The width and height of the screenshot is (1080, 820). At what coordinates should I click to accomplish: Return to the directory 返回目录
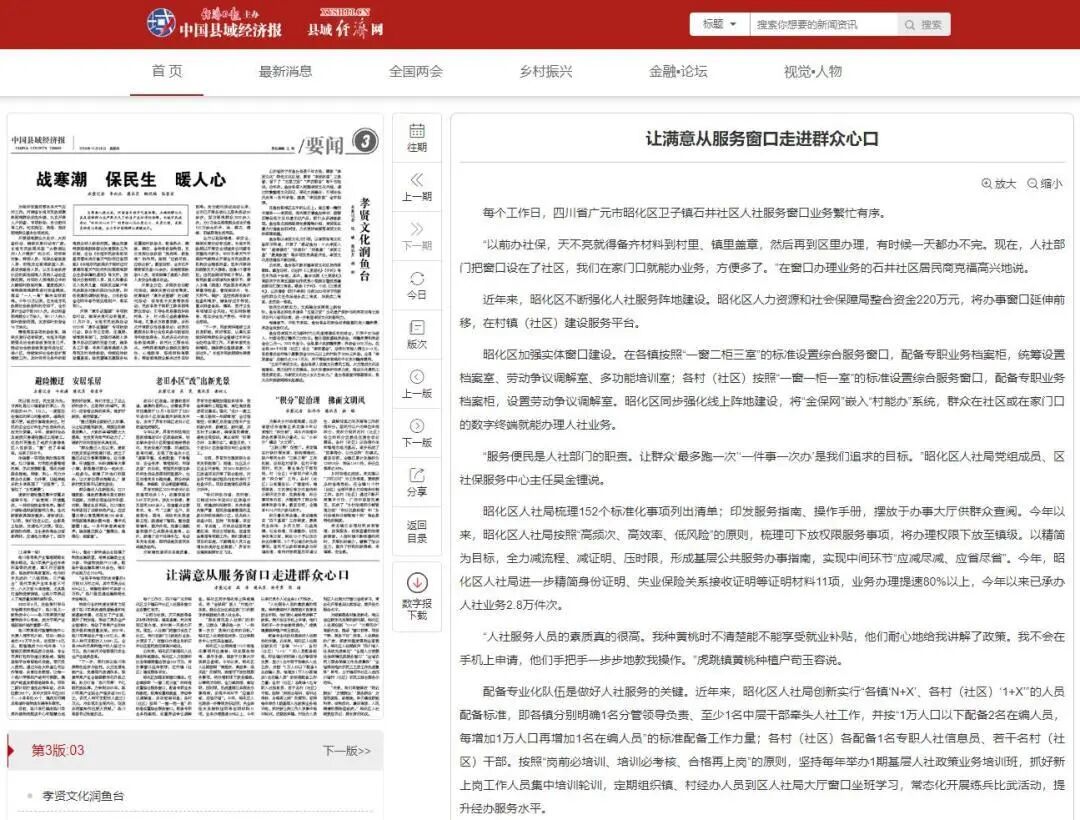point(417,532)
